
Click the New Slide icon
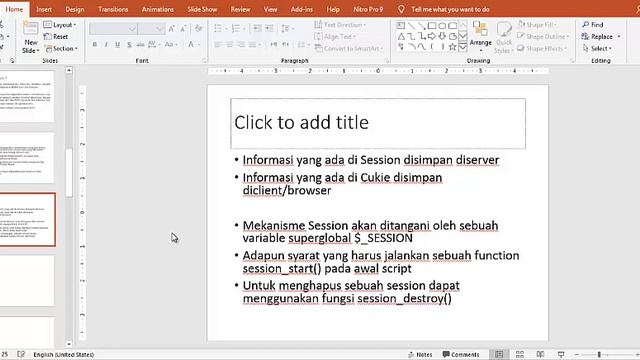point(31,29)
